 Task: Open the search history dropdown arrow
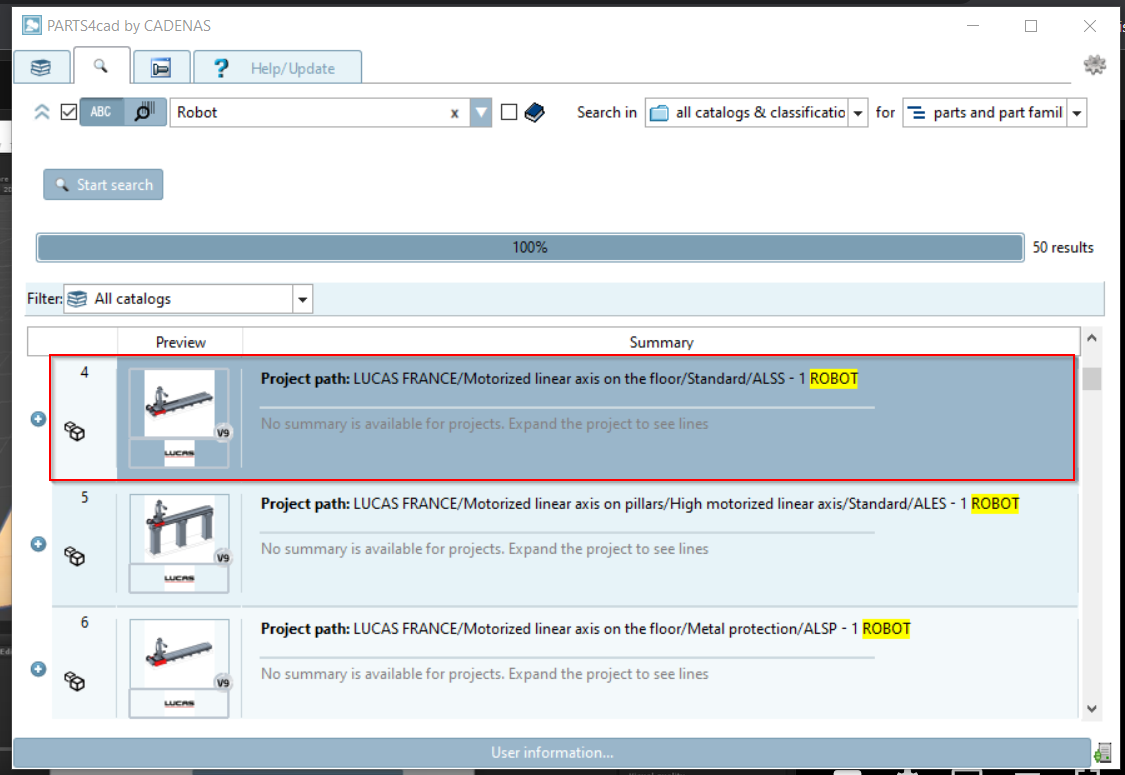[481, 113]
